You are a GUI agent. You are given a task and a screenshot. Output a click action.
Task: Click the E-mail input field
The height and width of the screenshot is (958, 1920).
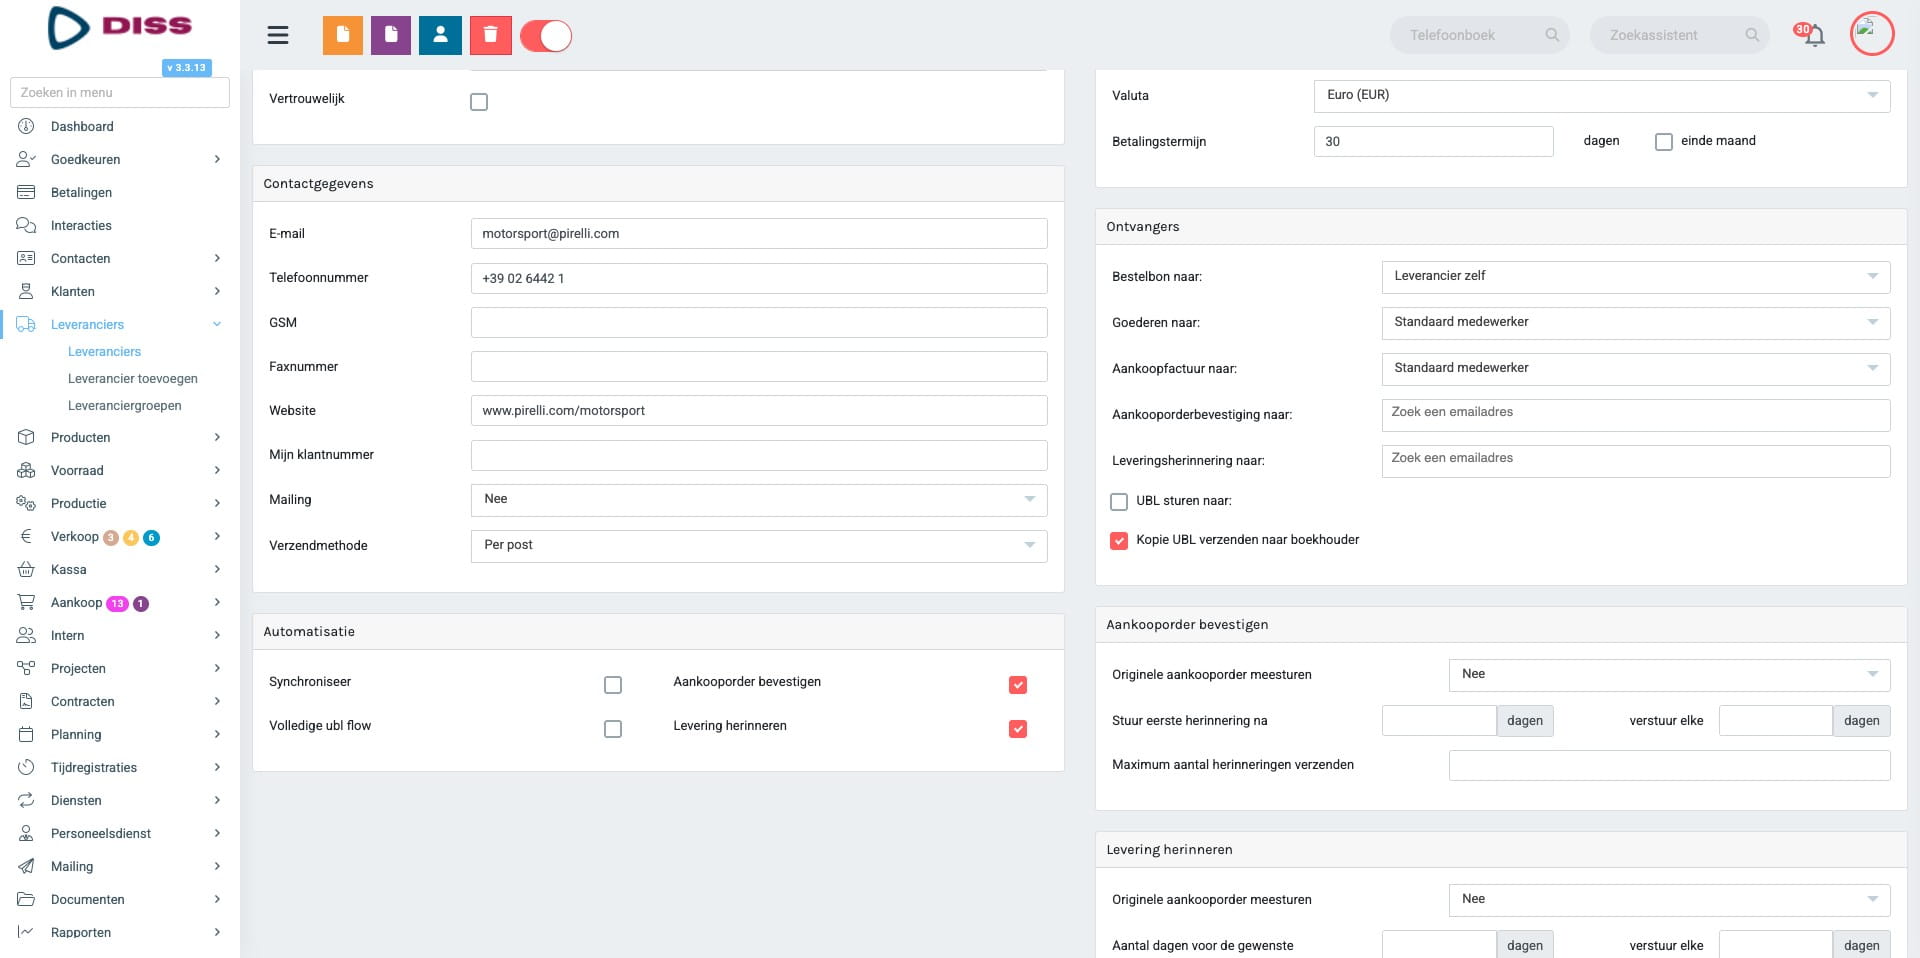click(759, 233)
